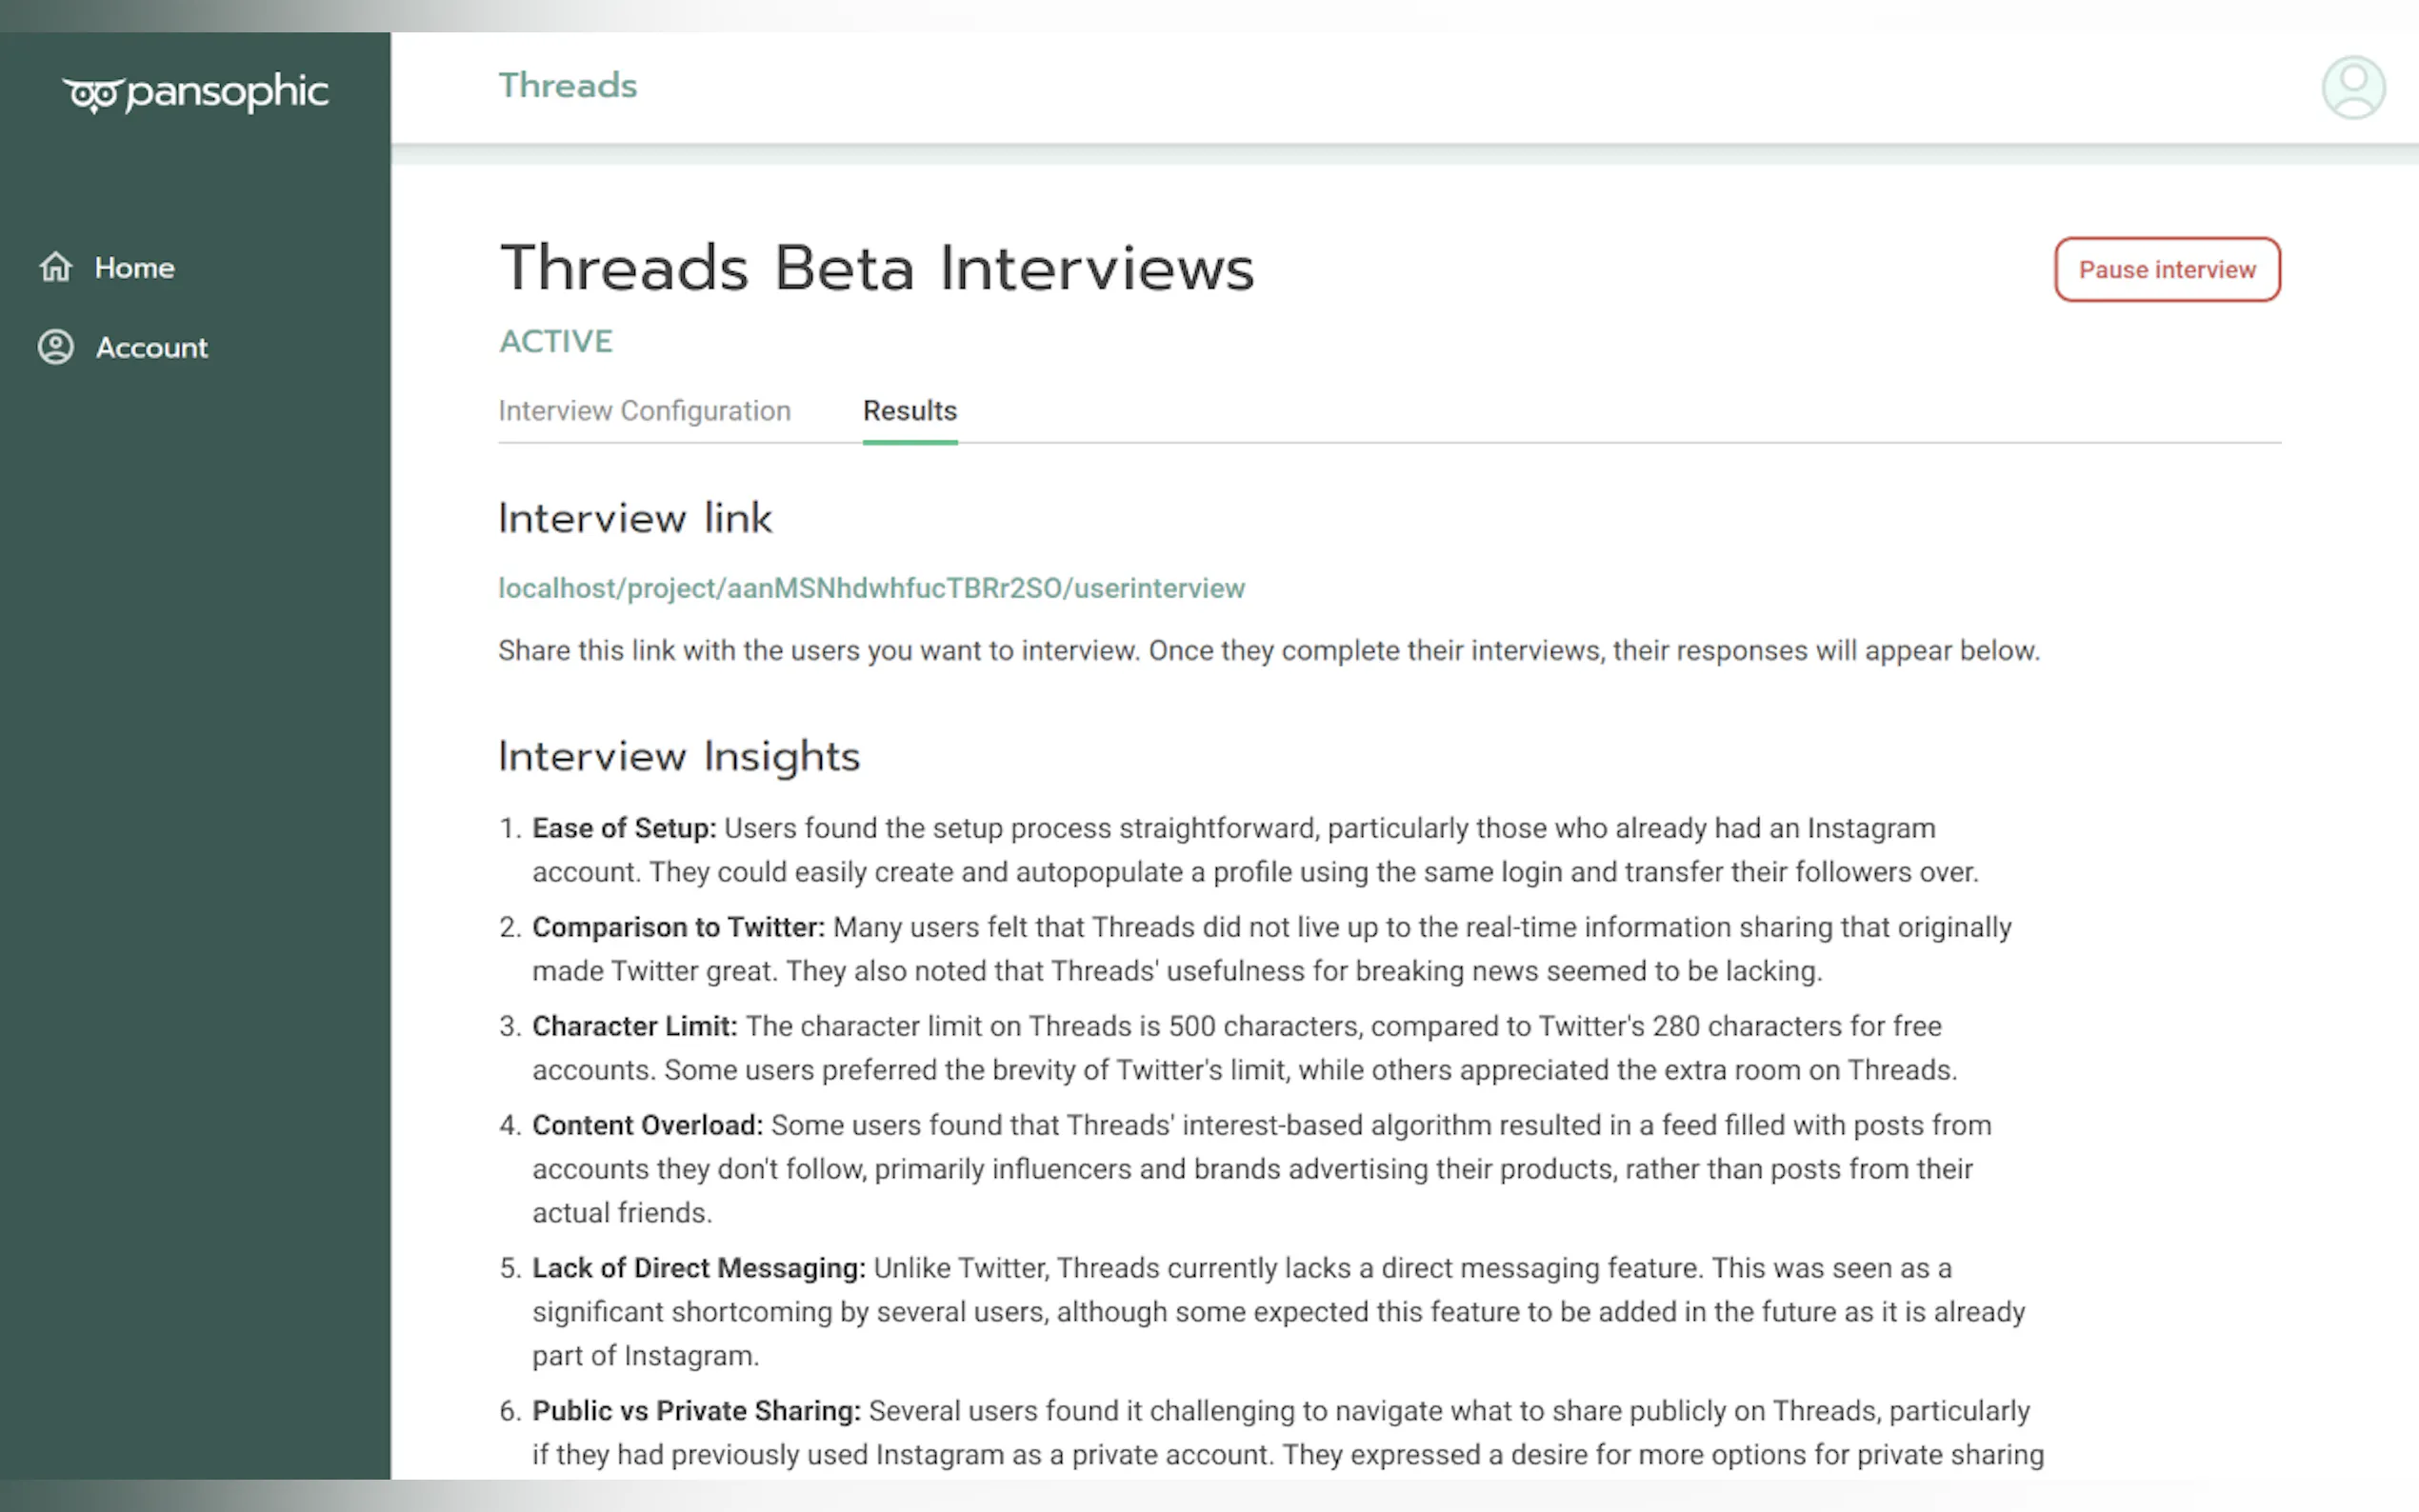The width and height of the screenshot is (2419, 1512).
Task: Click the Content Overload insight item
Action: click(x=647, y=1126)
